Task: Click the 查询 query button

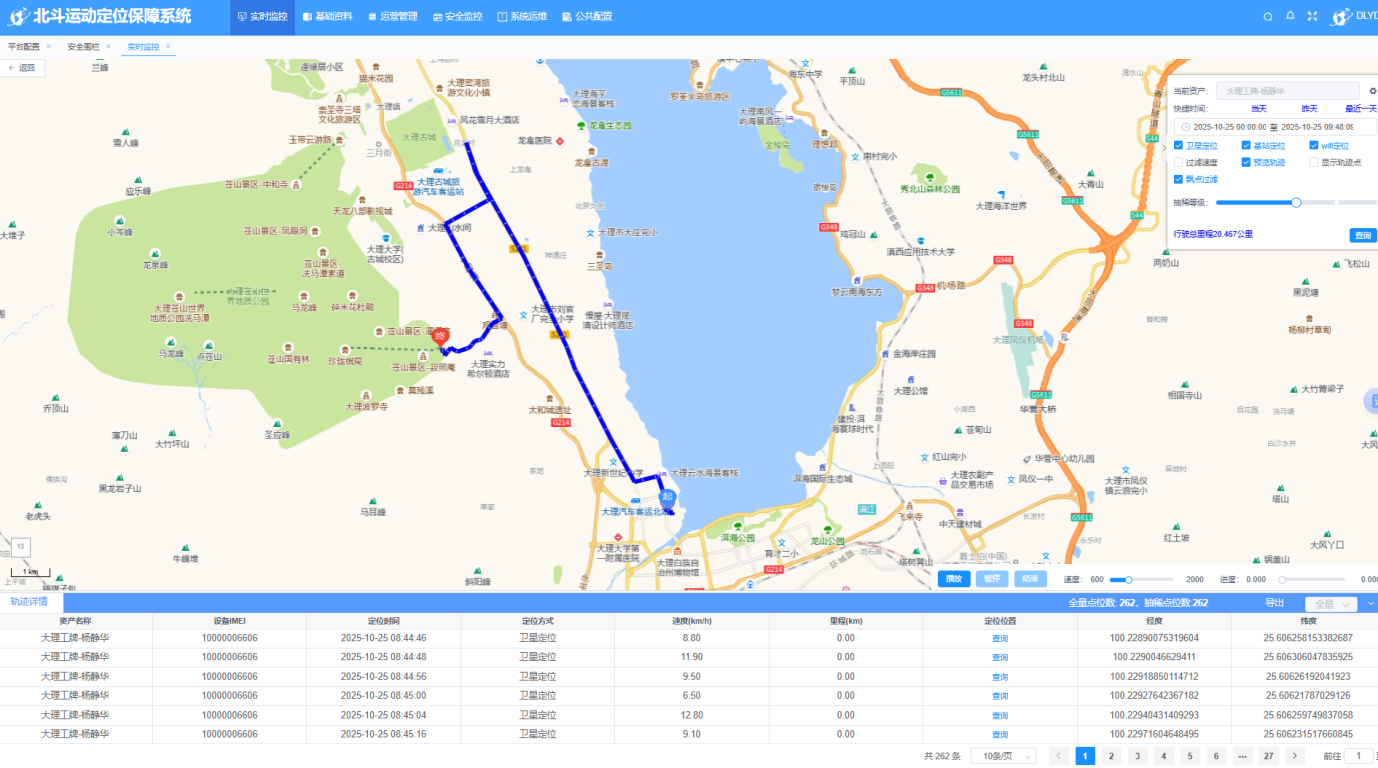Action: (1362, 235)
